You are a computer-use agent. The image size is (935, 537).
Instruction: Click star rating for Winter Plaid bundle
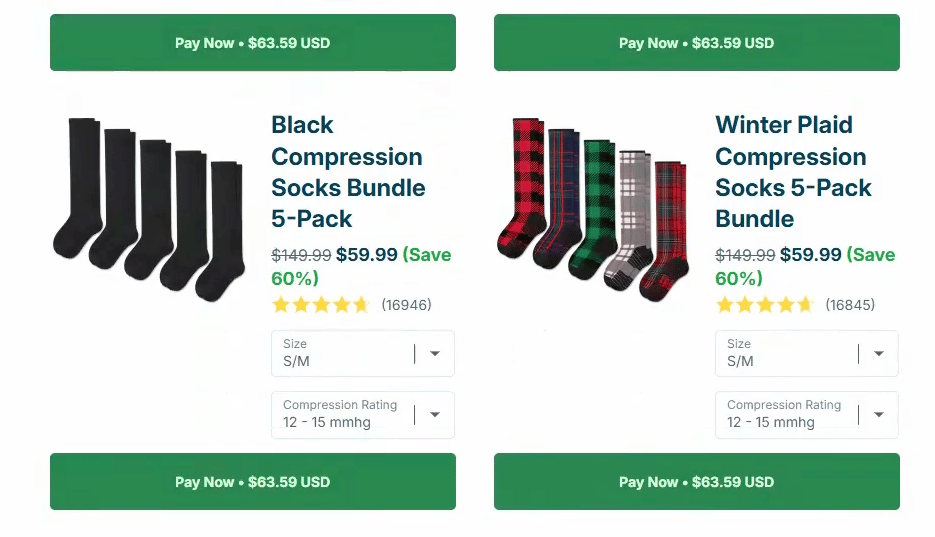(x=765, y=305)
